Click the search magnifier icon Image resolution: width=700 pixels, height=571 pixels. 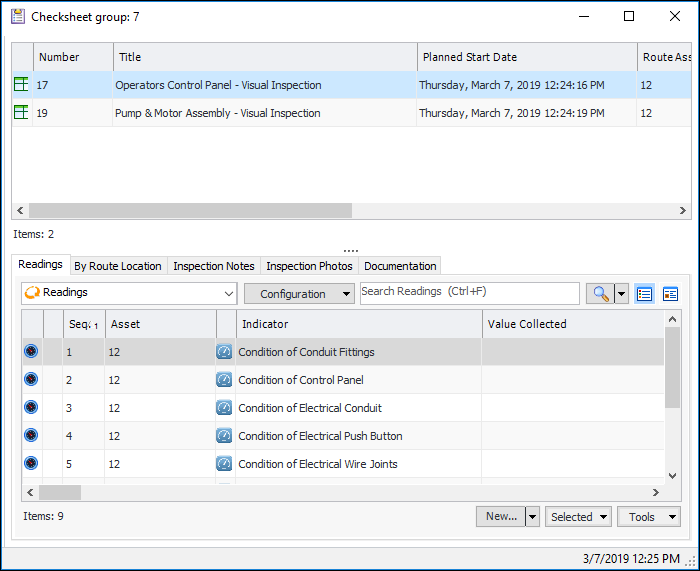point(600,293)
